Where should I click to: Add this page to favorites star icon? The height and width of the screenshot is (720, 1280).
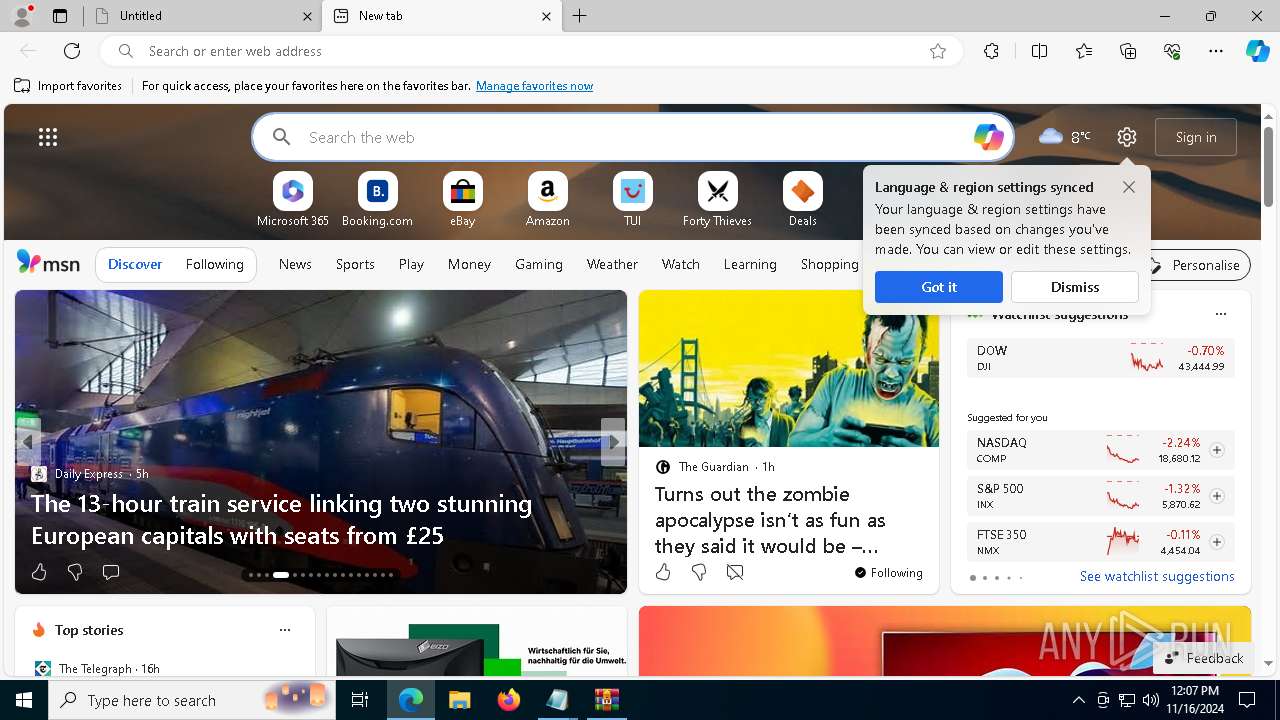pos(938,51)
